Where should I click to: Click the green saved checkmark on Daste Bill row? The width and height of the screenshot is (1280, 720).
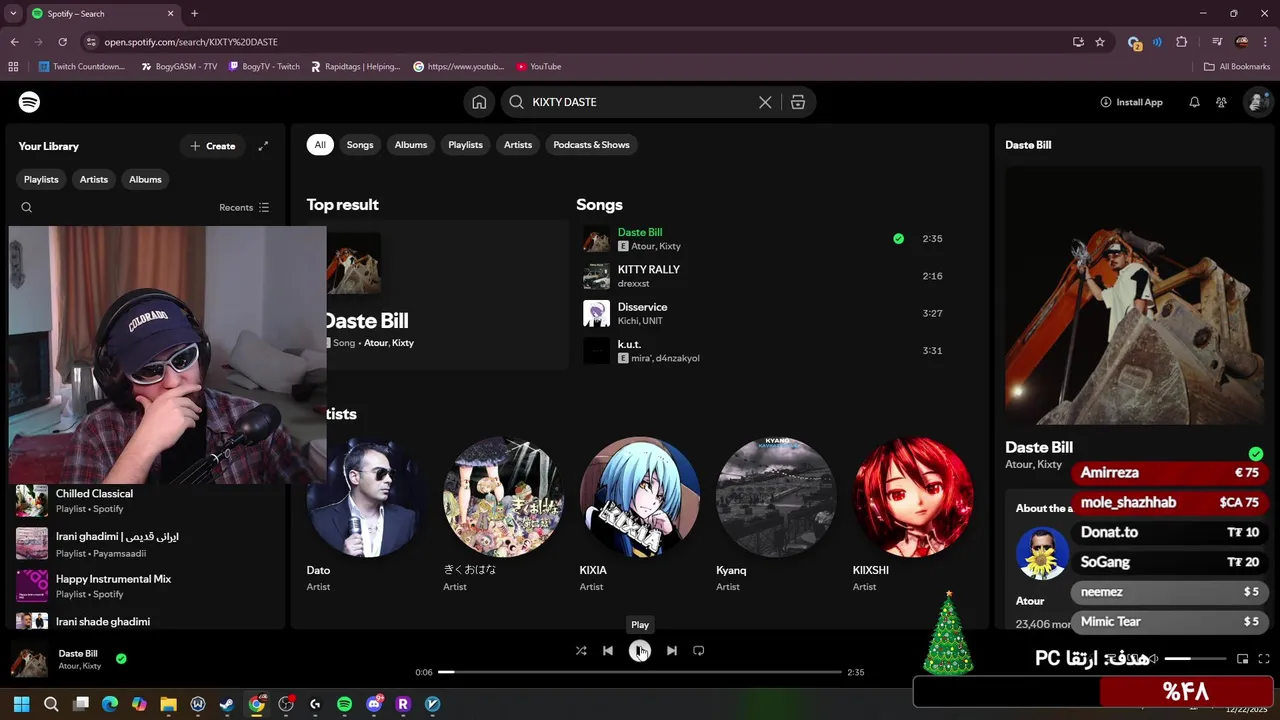pos(898,239)
